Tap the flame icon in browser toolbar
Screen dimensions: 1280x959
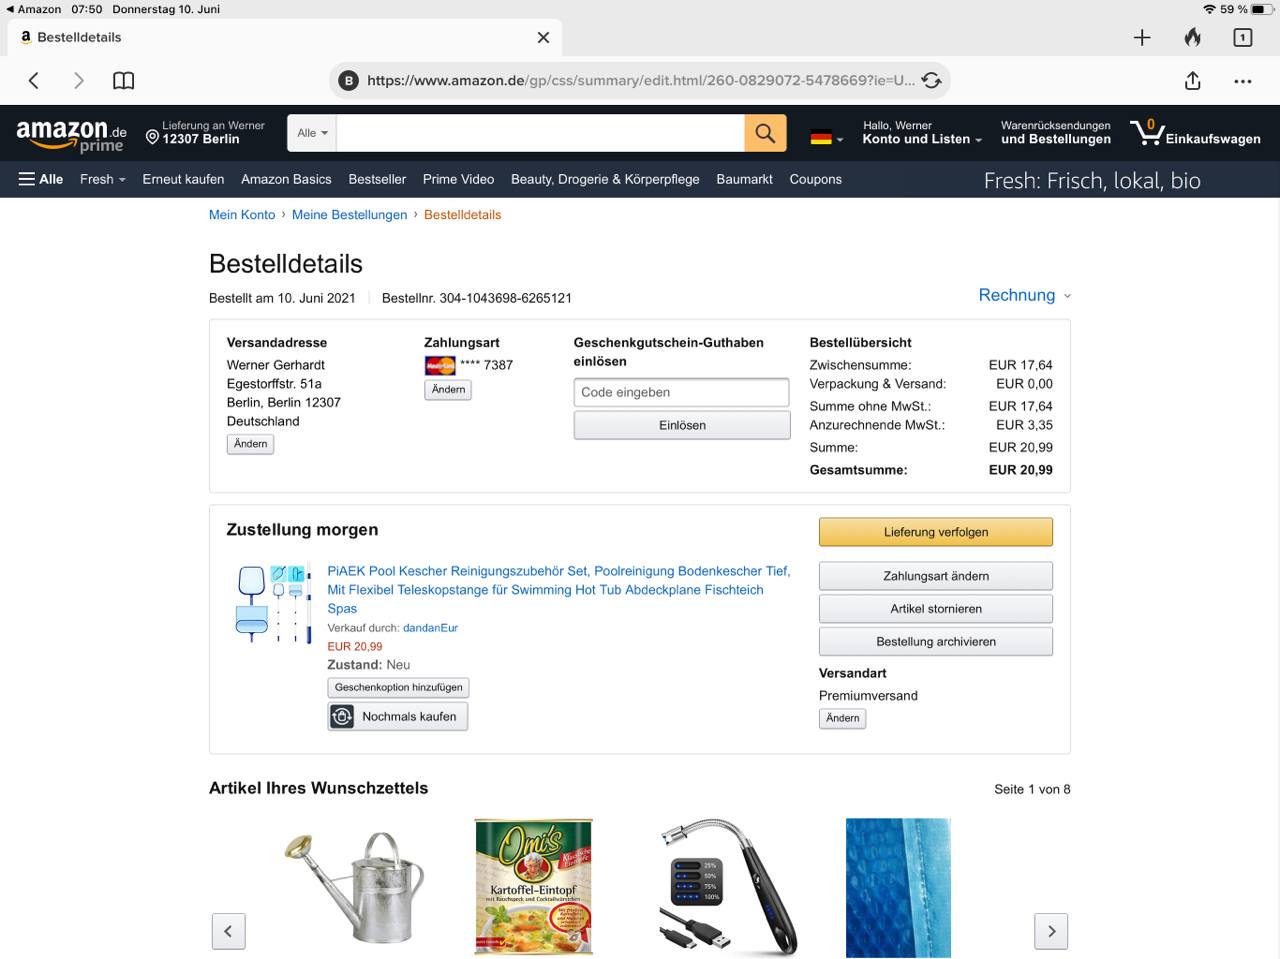[x=1192, y=37]
